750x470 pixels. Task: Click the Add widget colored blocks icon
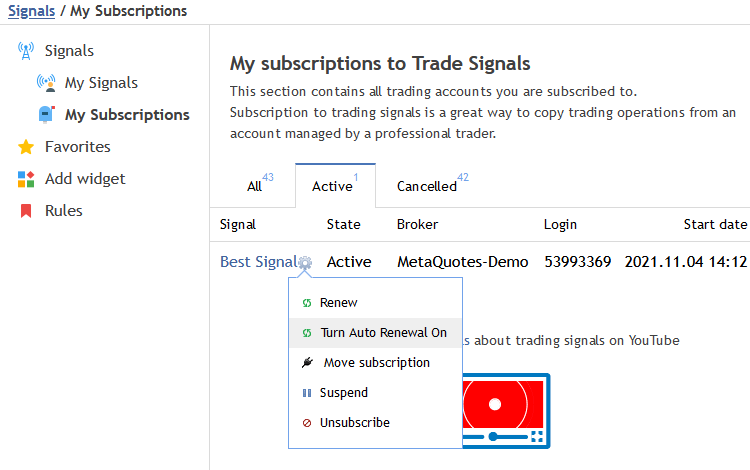(26, 179)
